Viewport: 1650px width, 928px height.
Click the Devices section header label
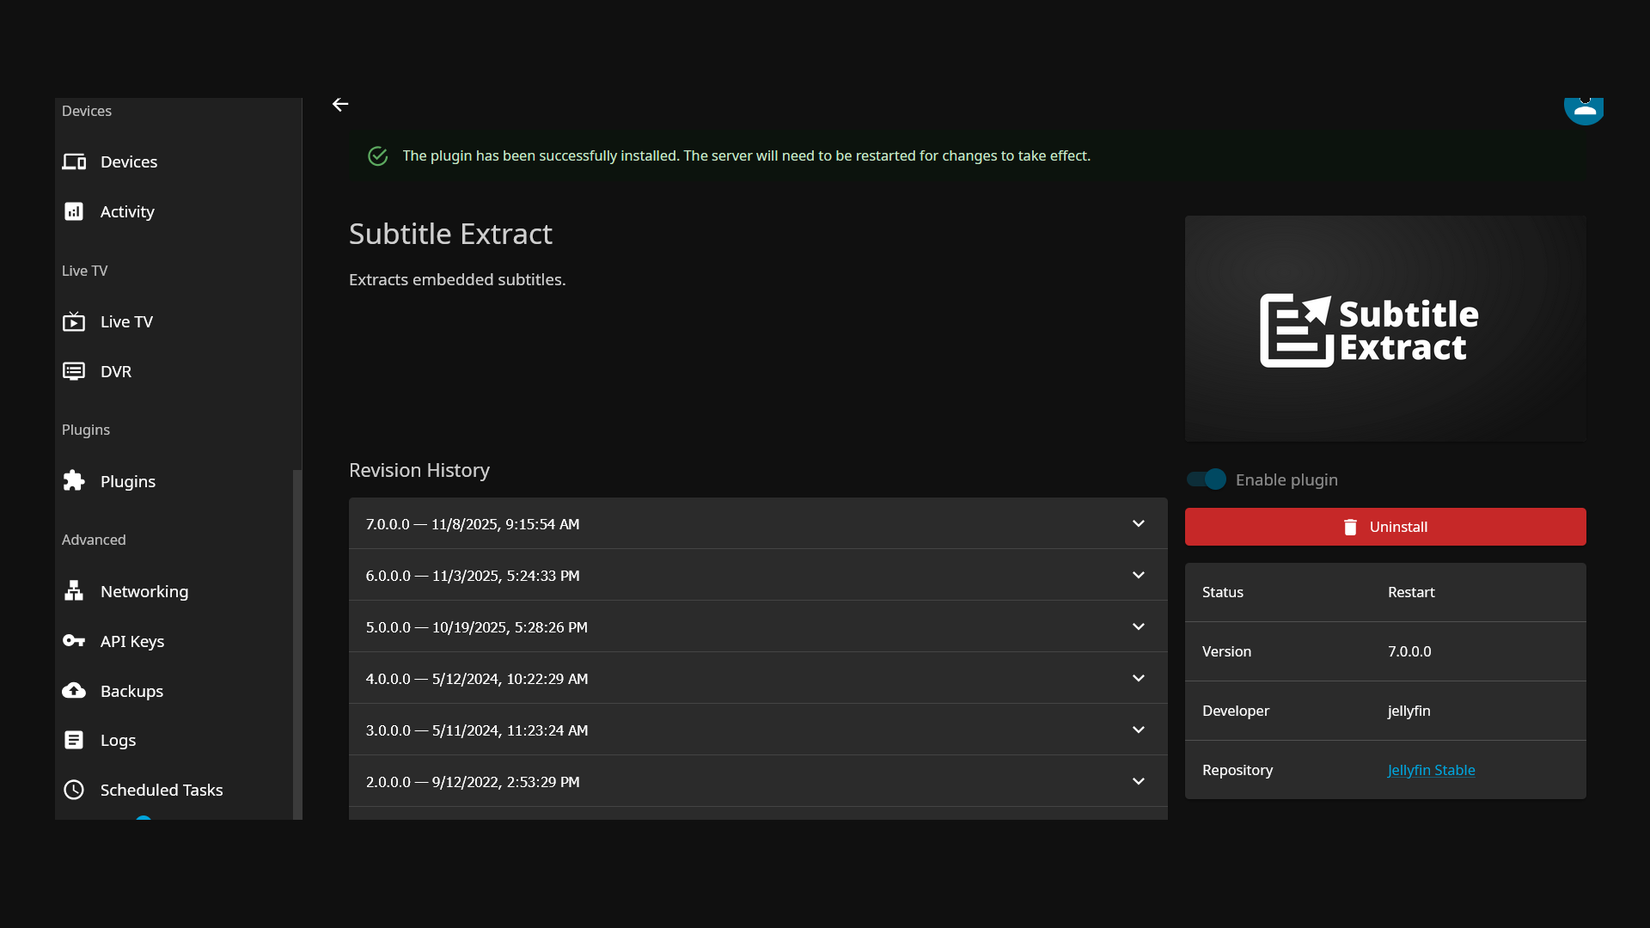[87, 111]
